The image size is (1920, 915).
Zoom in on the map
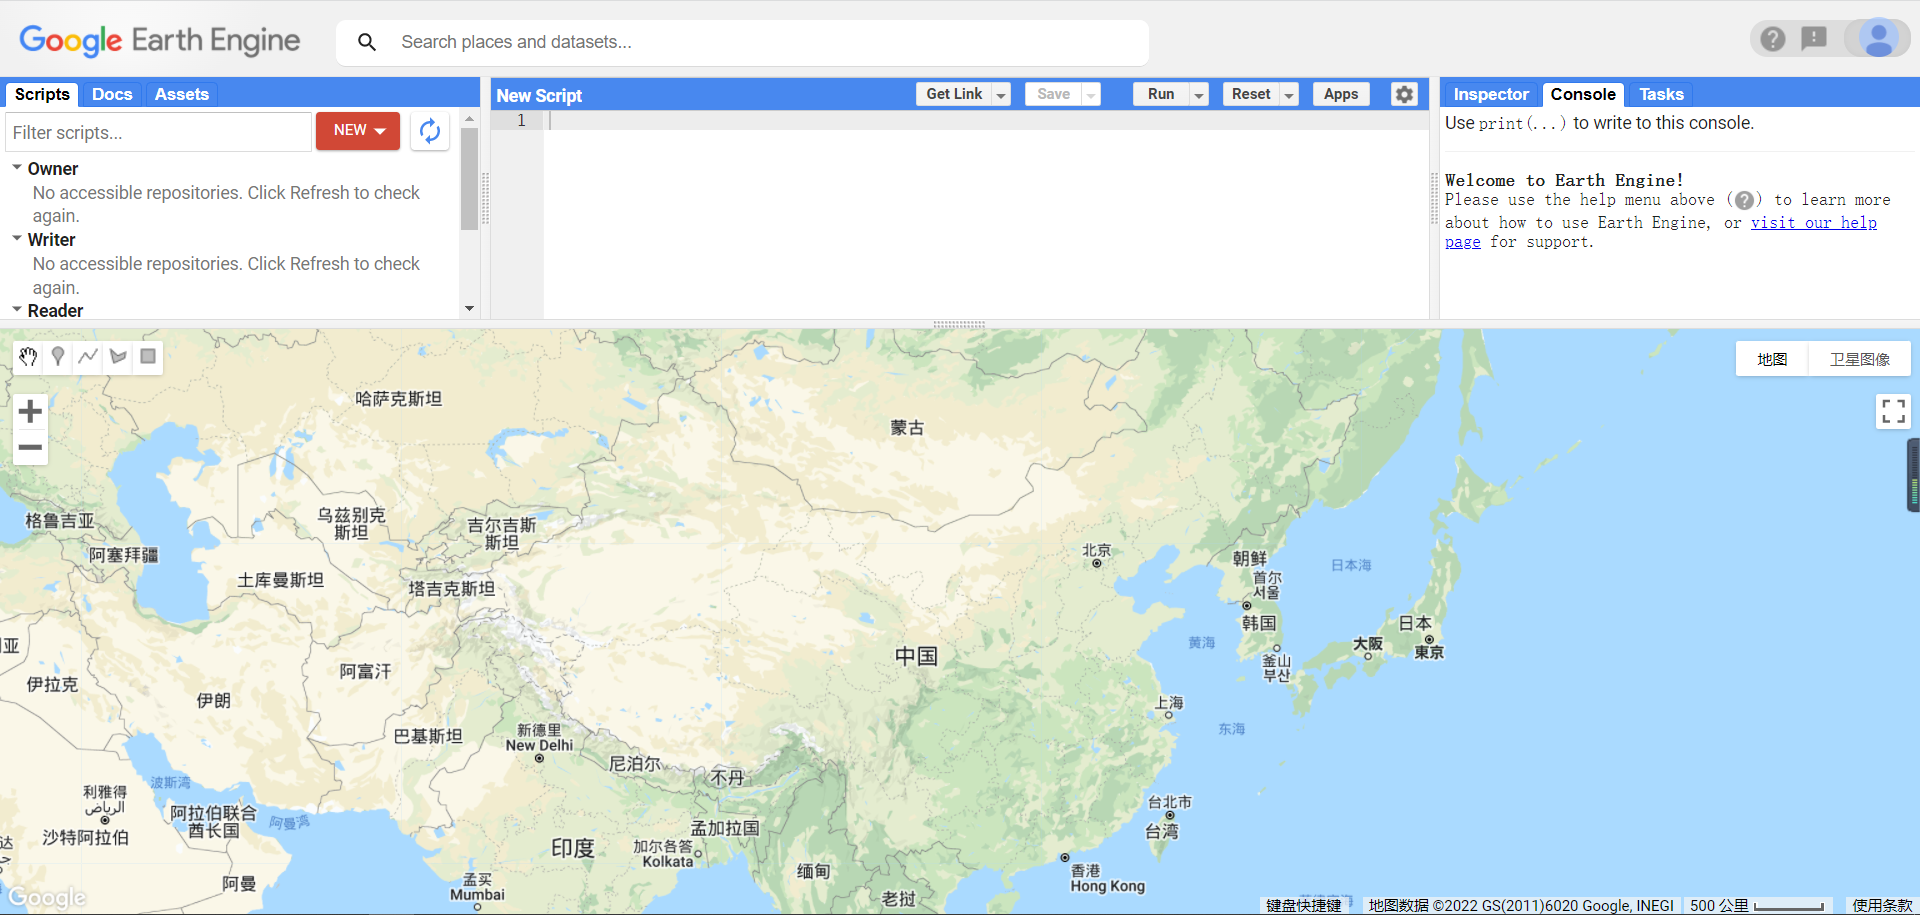[30, 411]
